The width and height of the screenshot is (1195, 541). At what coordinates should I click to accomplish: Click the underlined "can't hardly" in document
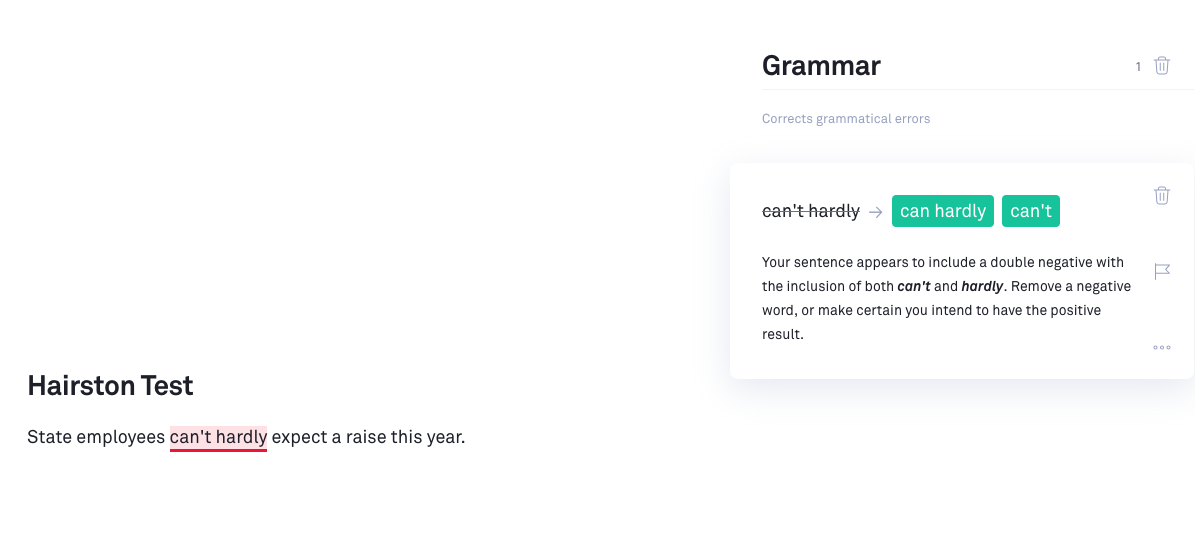click(x=218, y=437)
